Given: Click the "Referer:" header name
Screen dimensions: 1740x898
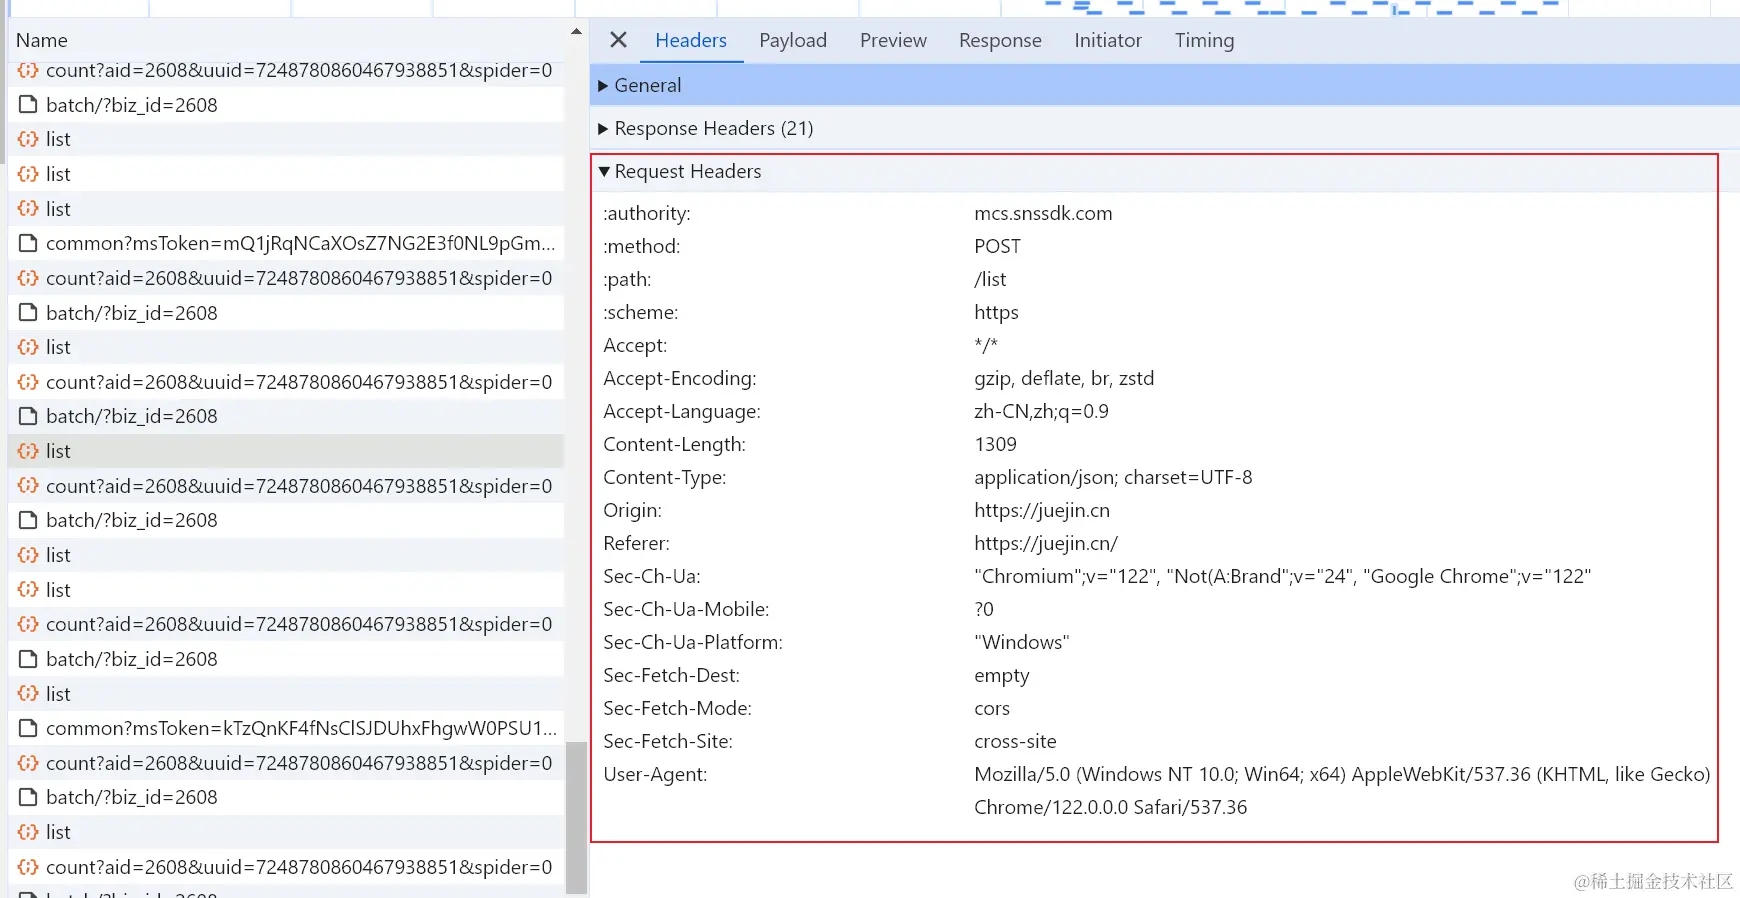Looking at the screenshot, I should 636,543.
